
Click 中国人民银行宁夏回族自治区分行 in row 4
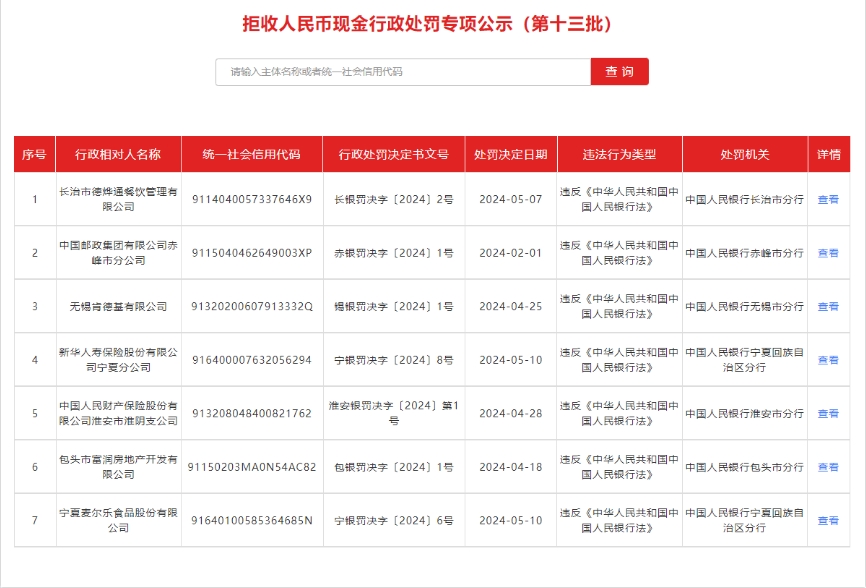tap(744, 360)
